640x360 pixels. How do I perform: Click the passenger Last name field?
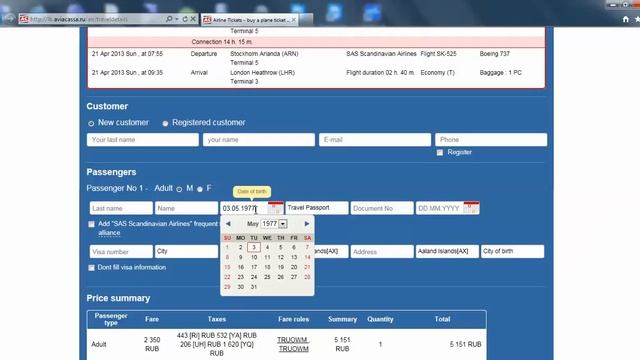click(121, 208)
